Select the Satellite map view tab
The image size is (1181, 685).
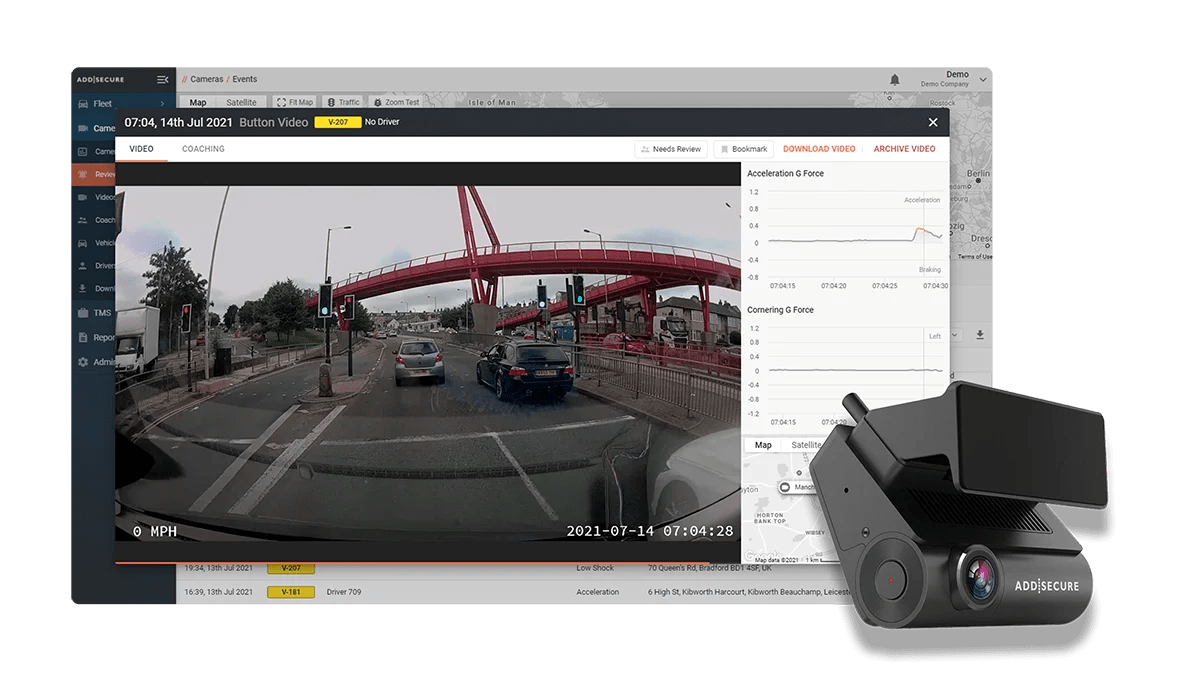coord(241,101)
